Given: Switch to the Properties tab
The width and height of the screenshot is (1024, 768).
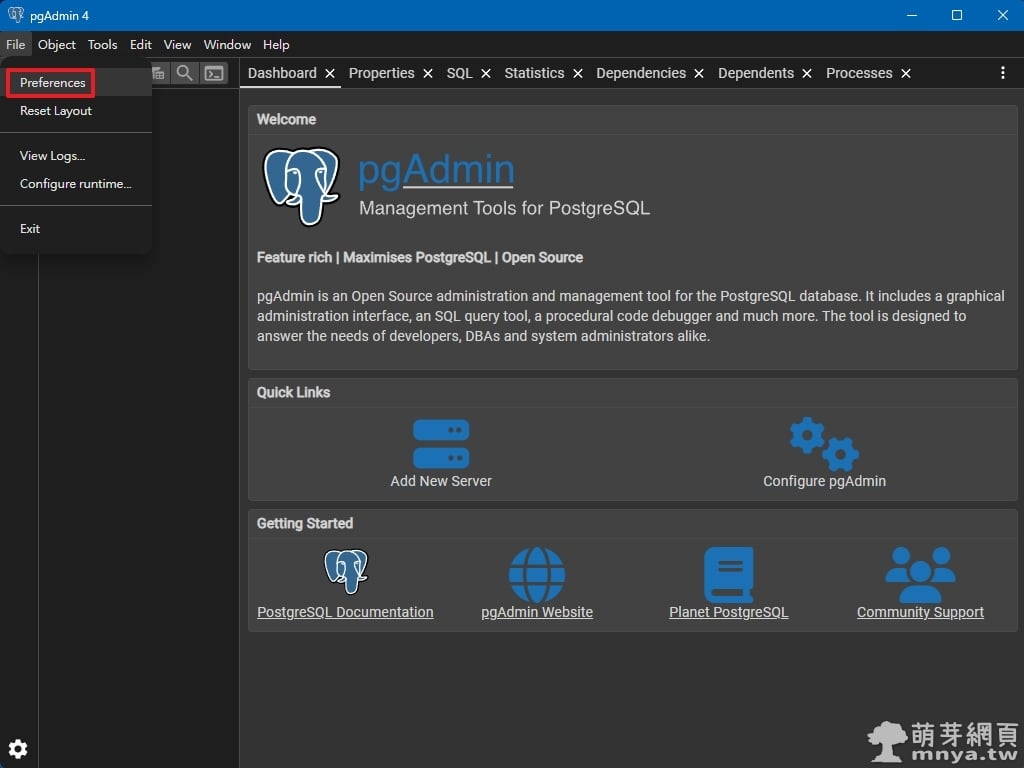Looking at the screenshot, I should [x=381, y=73].
